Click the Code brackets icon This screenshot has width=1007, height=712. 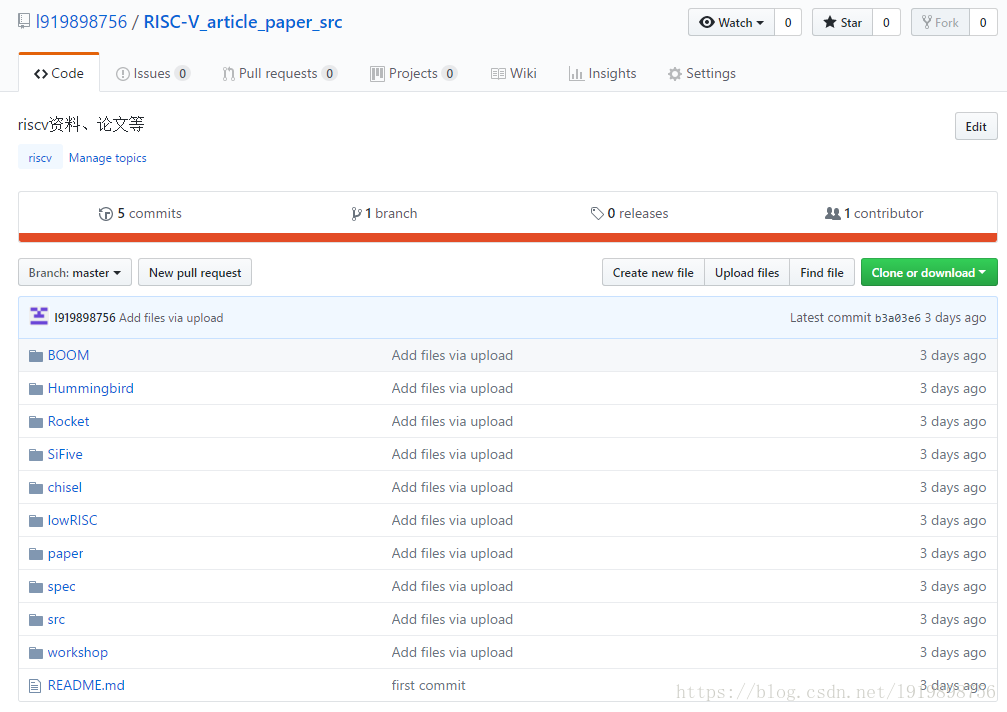[x=41, y=74]
